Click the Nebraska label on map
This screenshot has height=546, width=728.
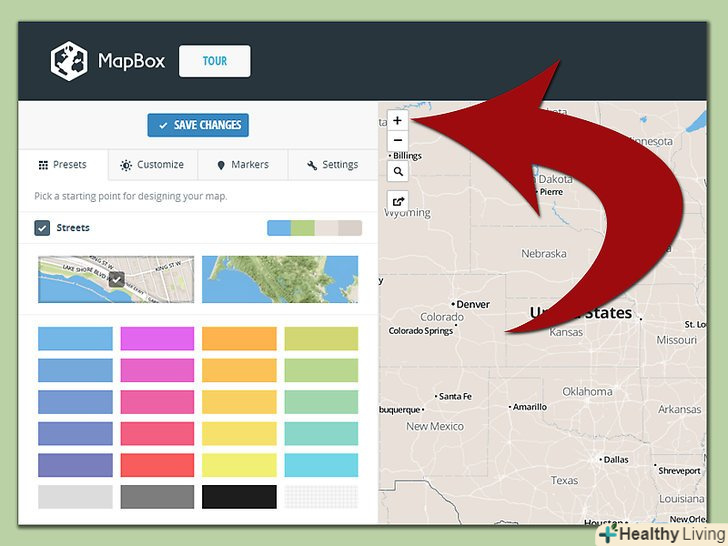(x=544, y=254)
